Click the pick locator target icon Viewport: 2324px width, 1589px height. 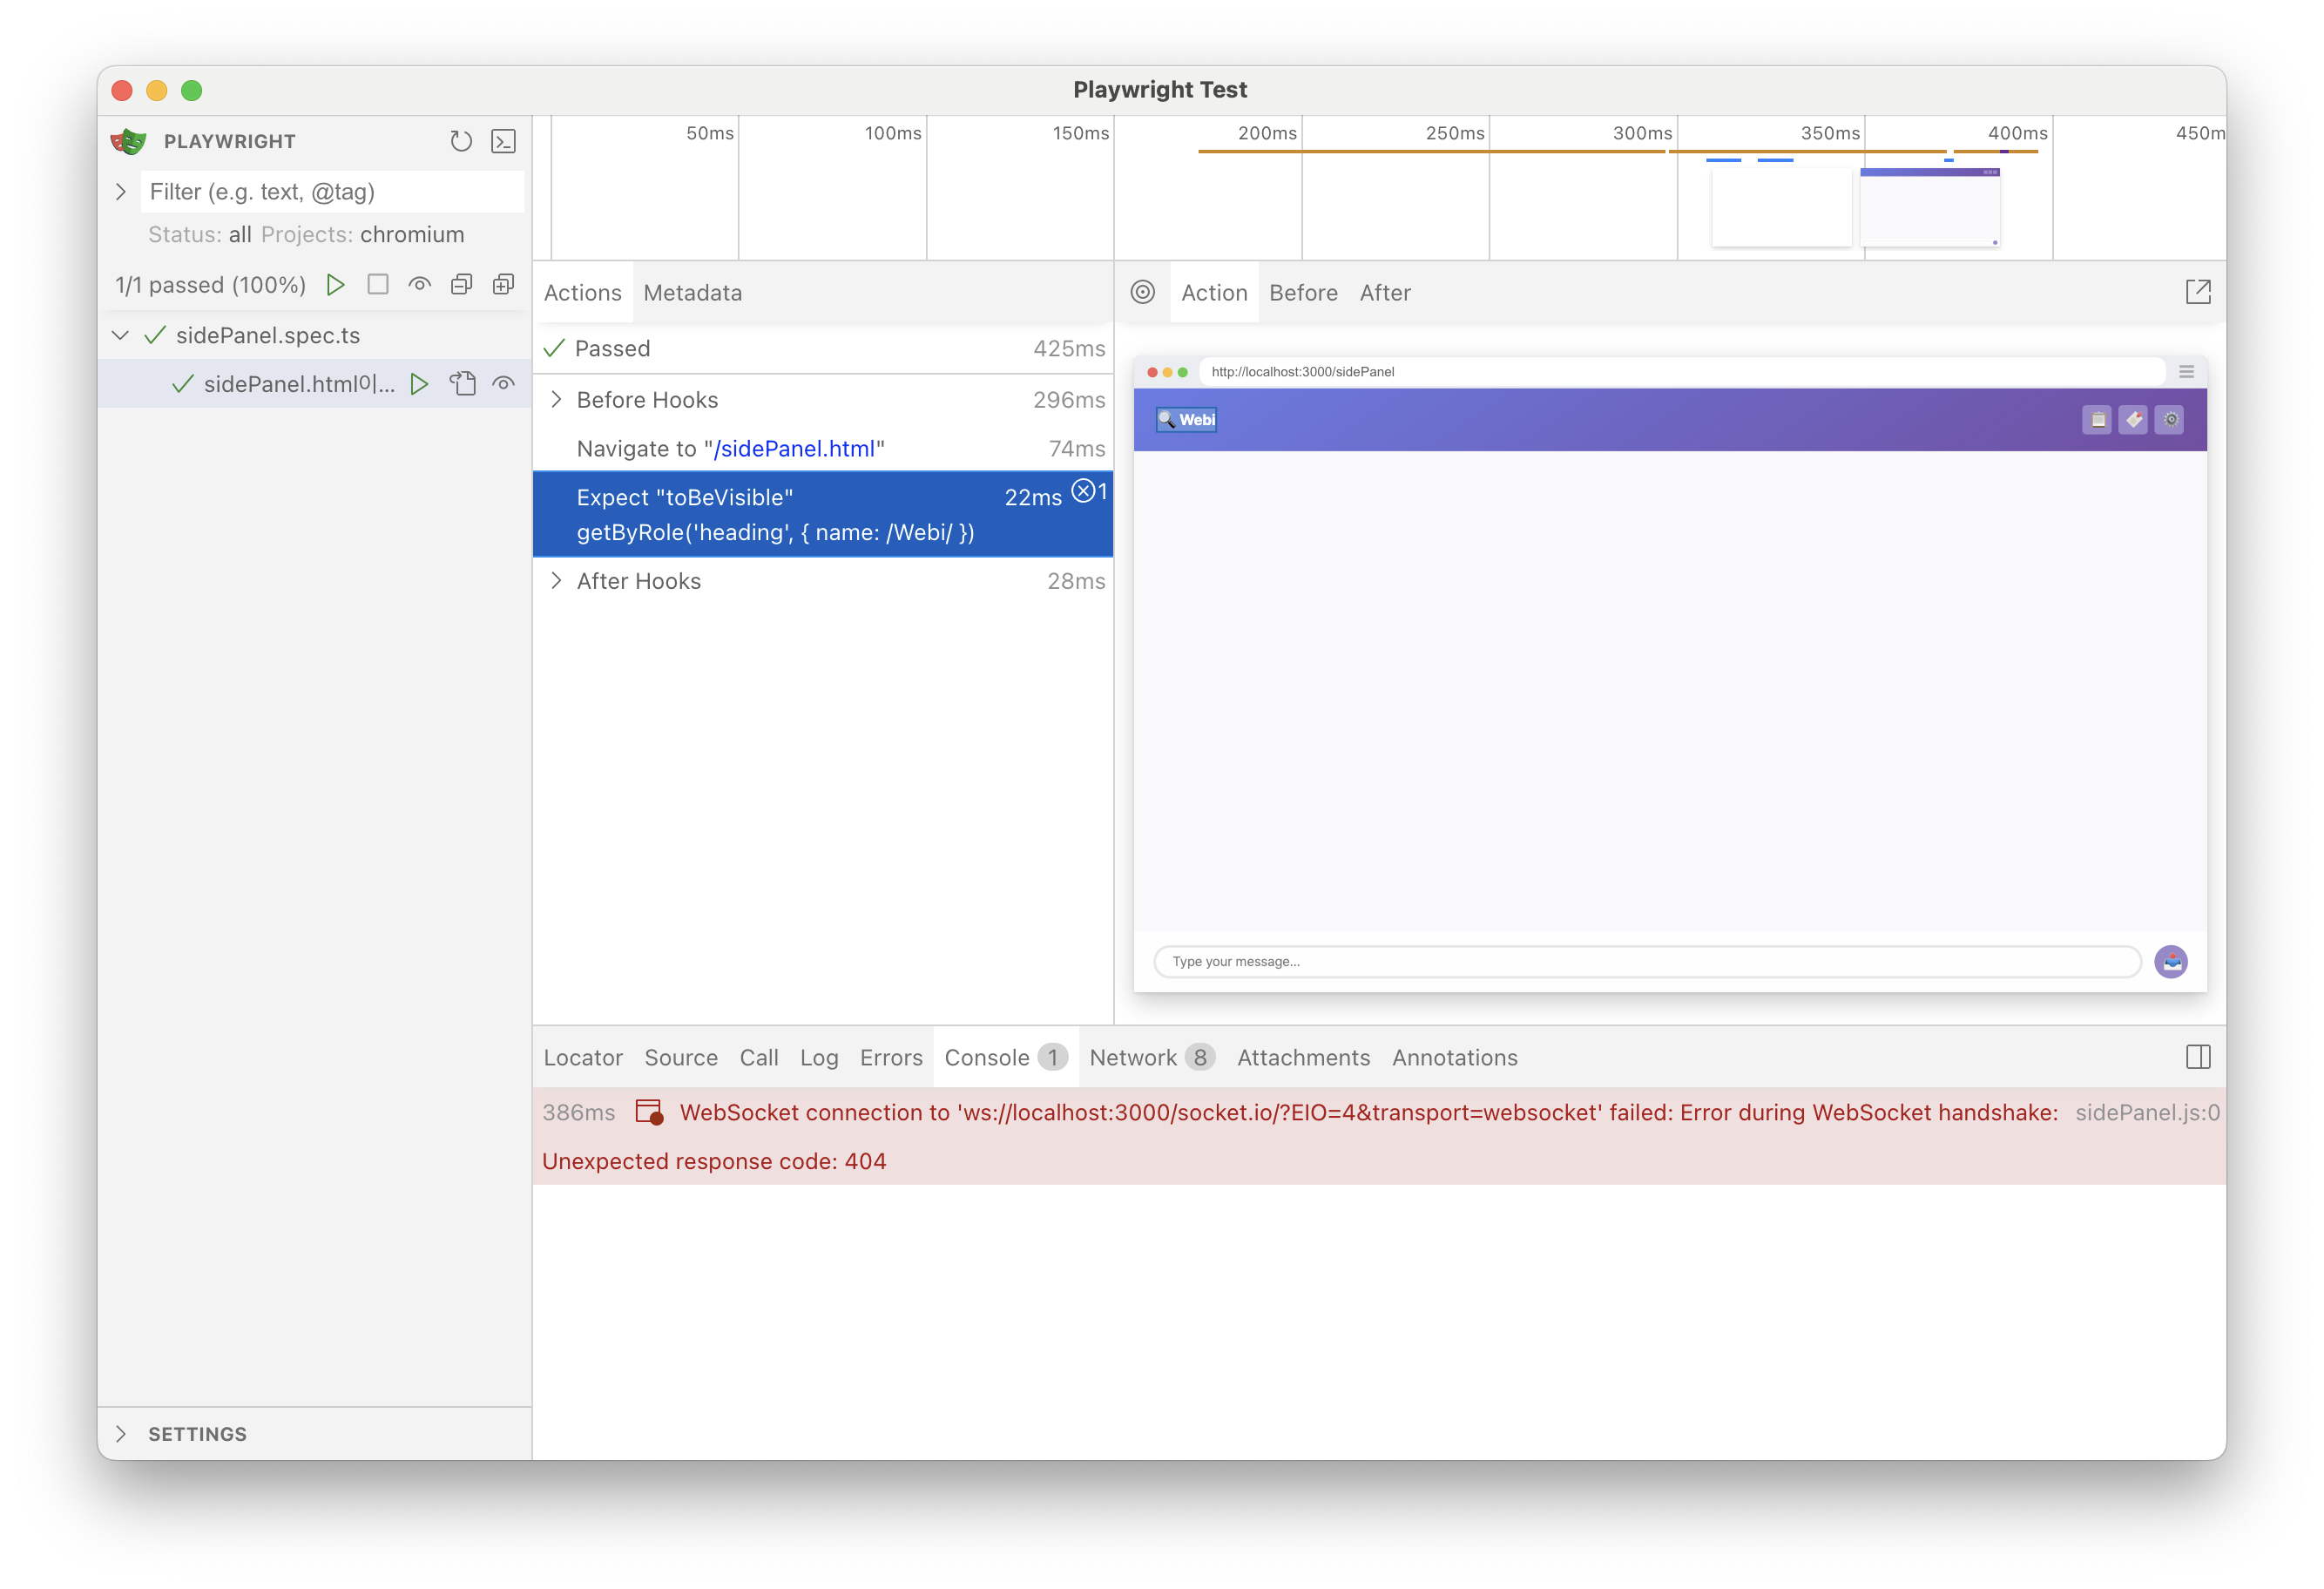[1142, 292]
